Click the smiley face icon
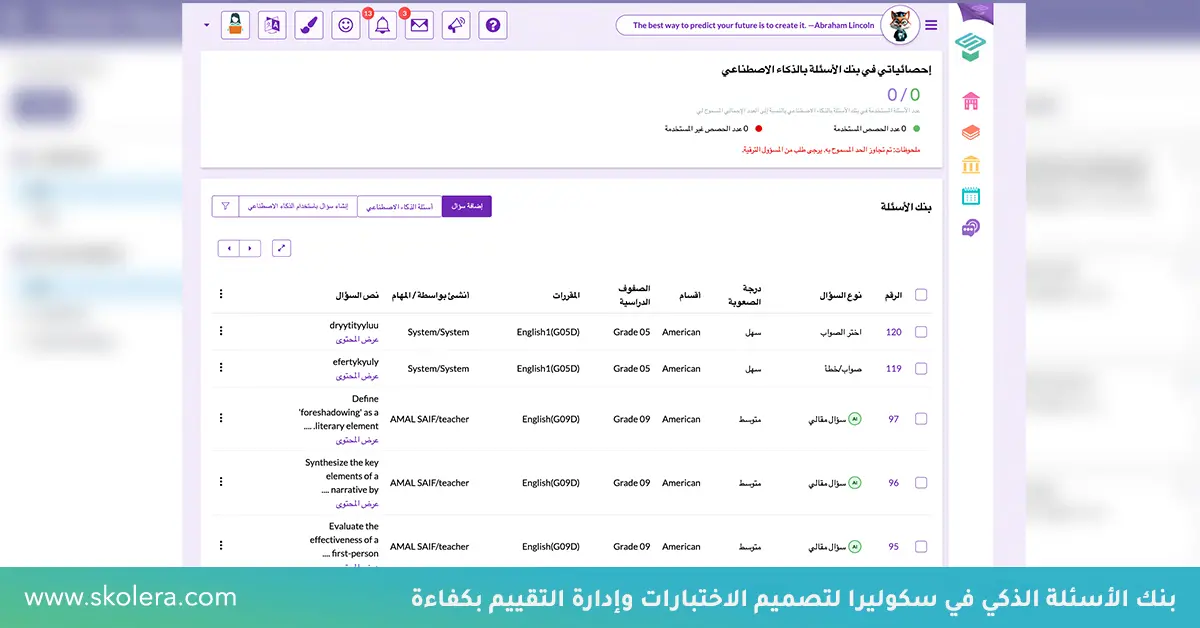The image size is (1200, 628). click(346, 25)
